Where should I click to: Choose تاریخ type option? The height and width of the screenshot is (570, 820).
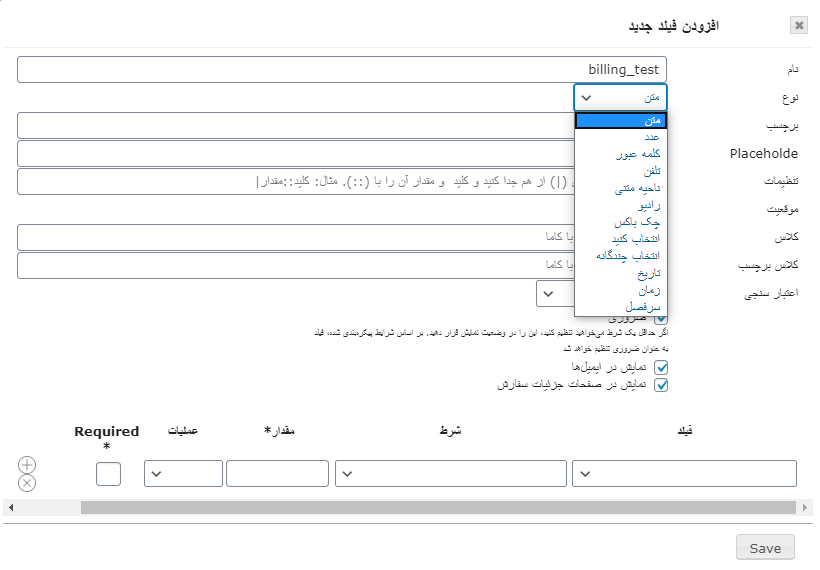(620, 273)
